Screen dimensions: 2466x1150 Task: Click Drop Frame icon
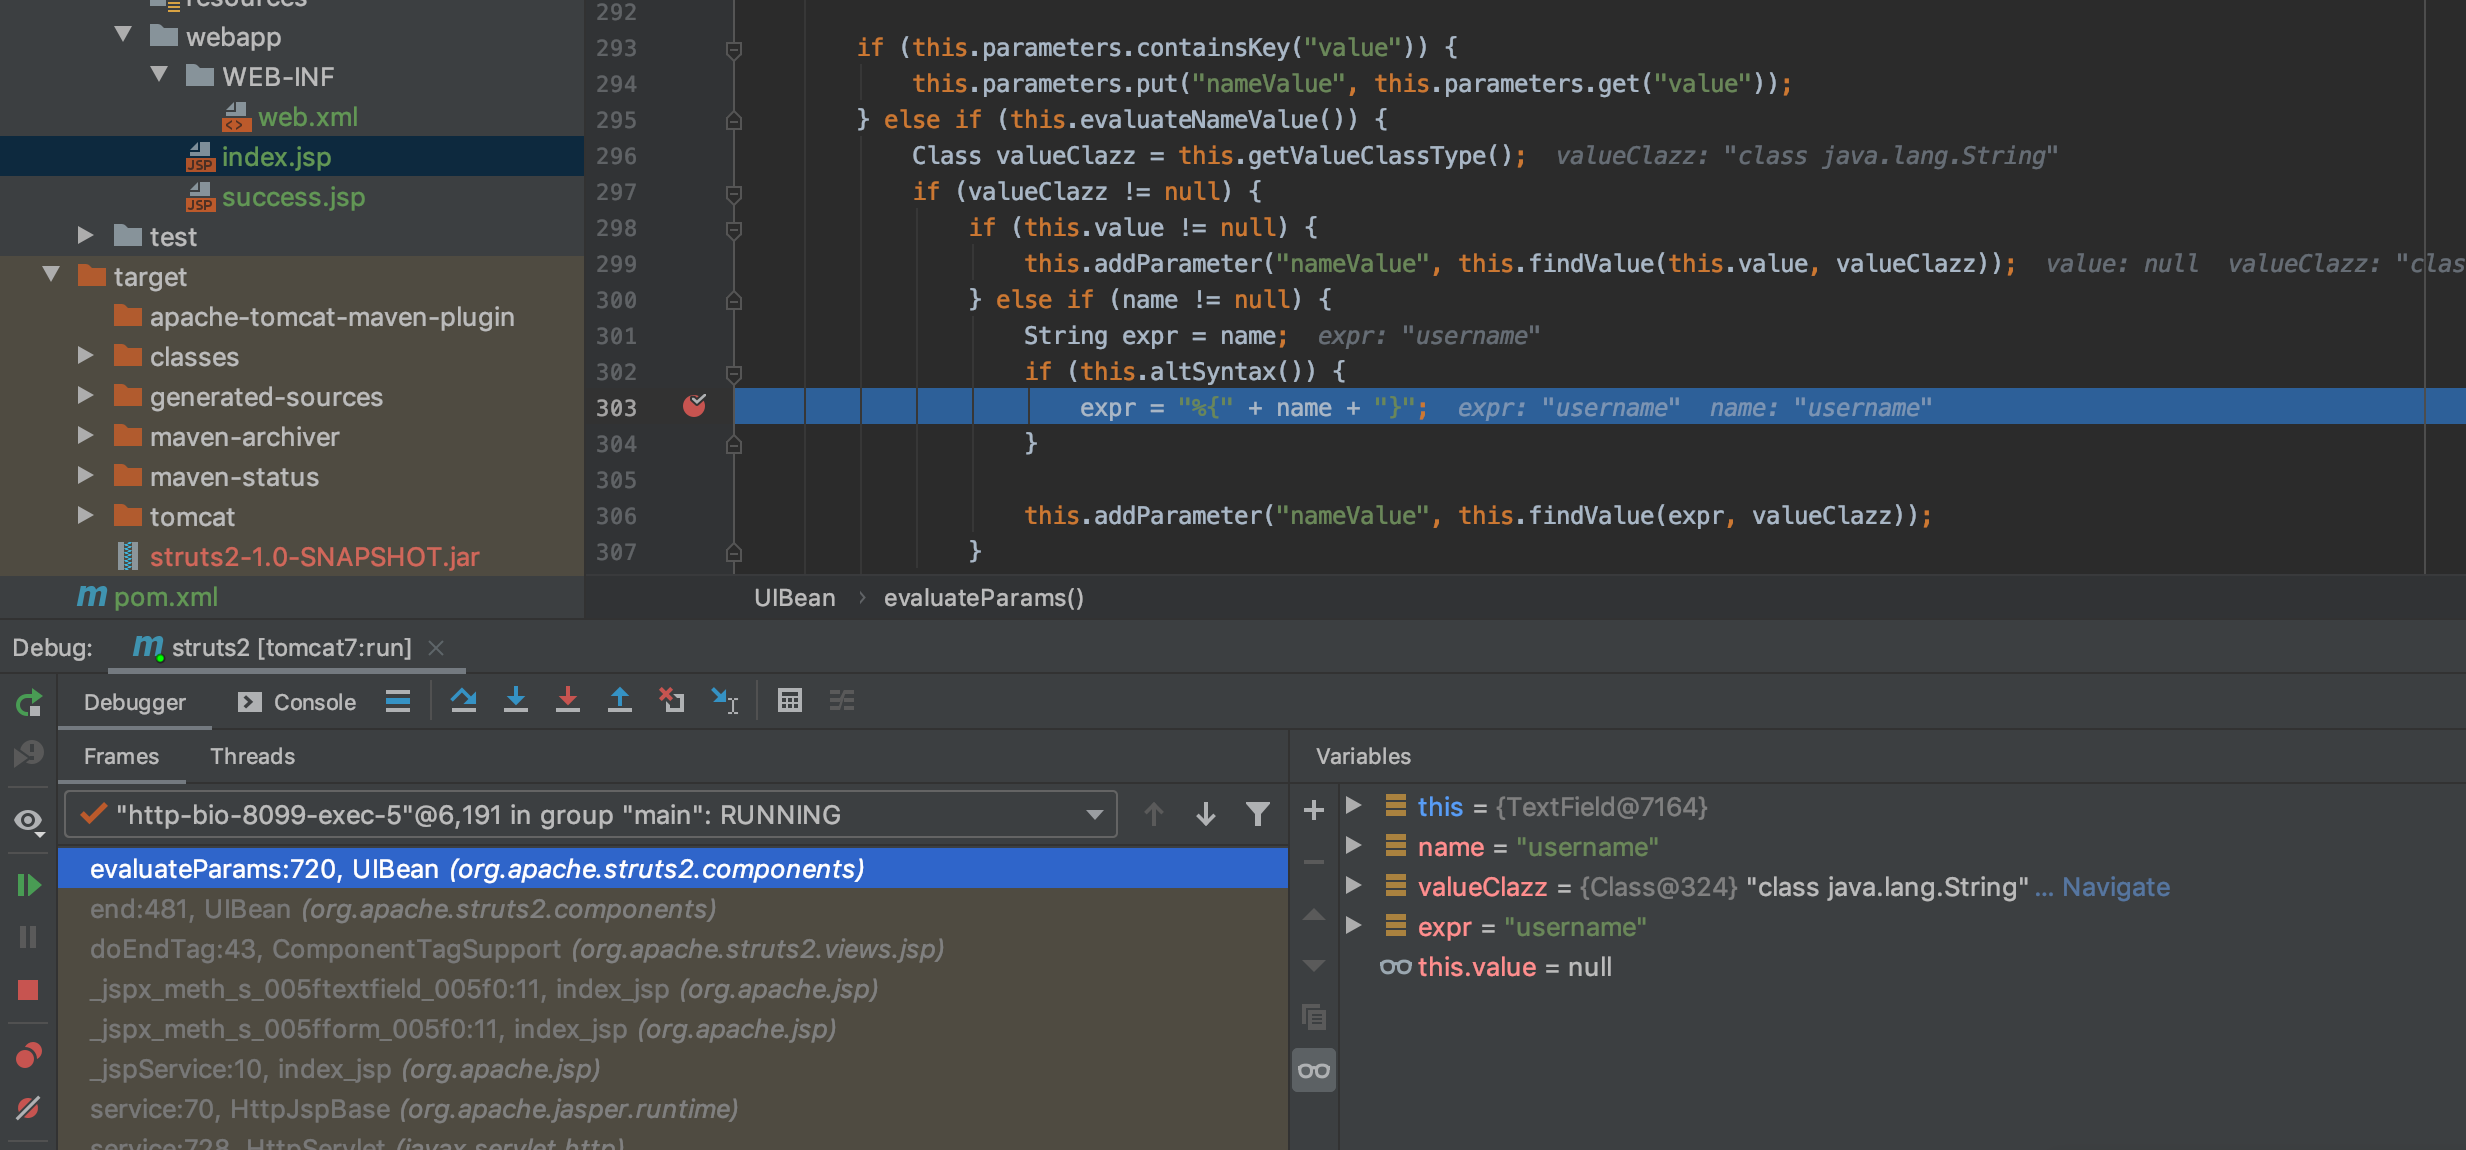[x=672, y=701]
